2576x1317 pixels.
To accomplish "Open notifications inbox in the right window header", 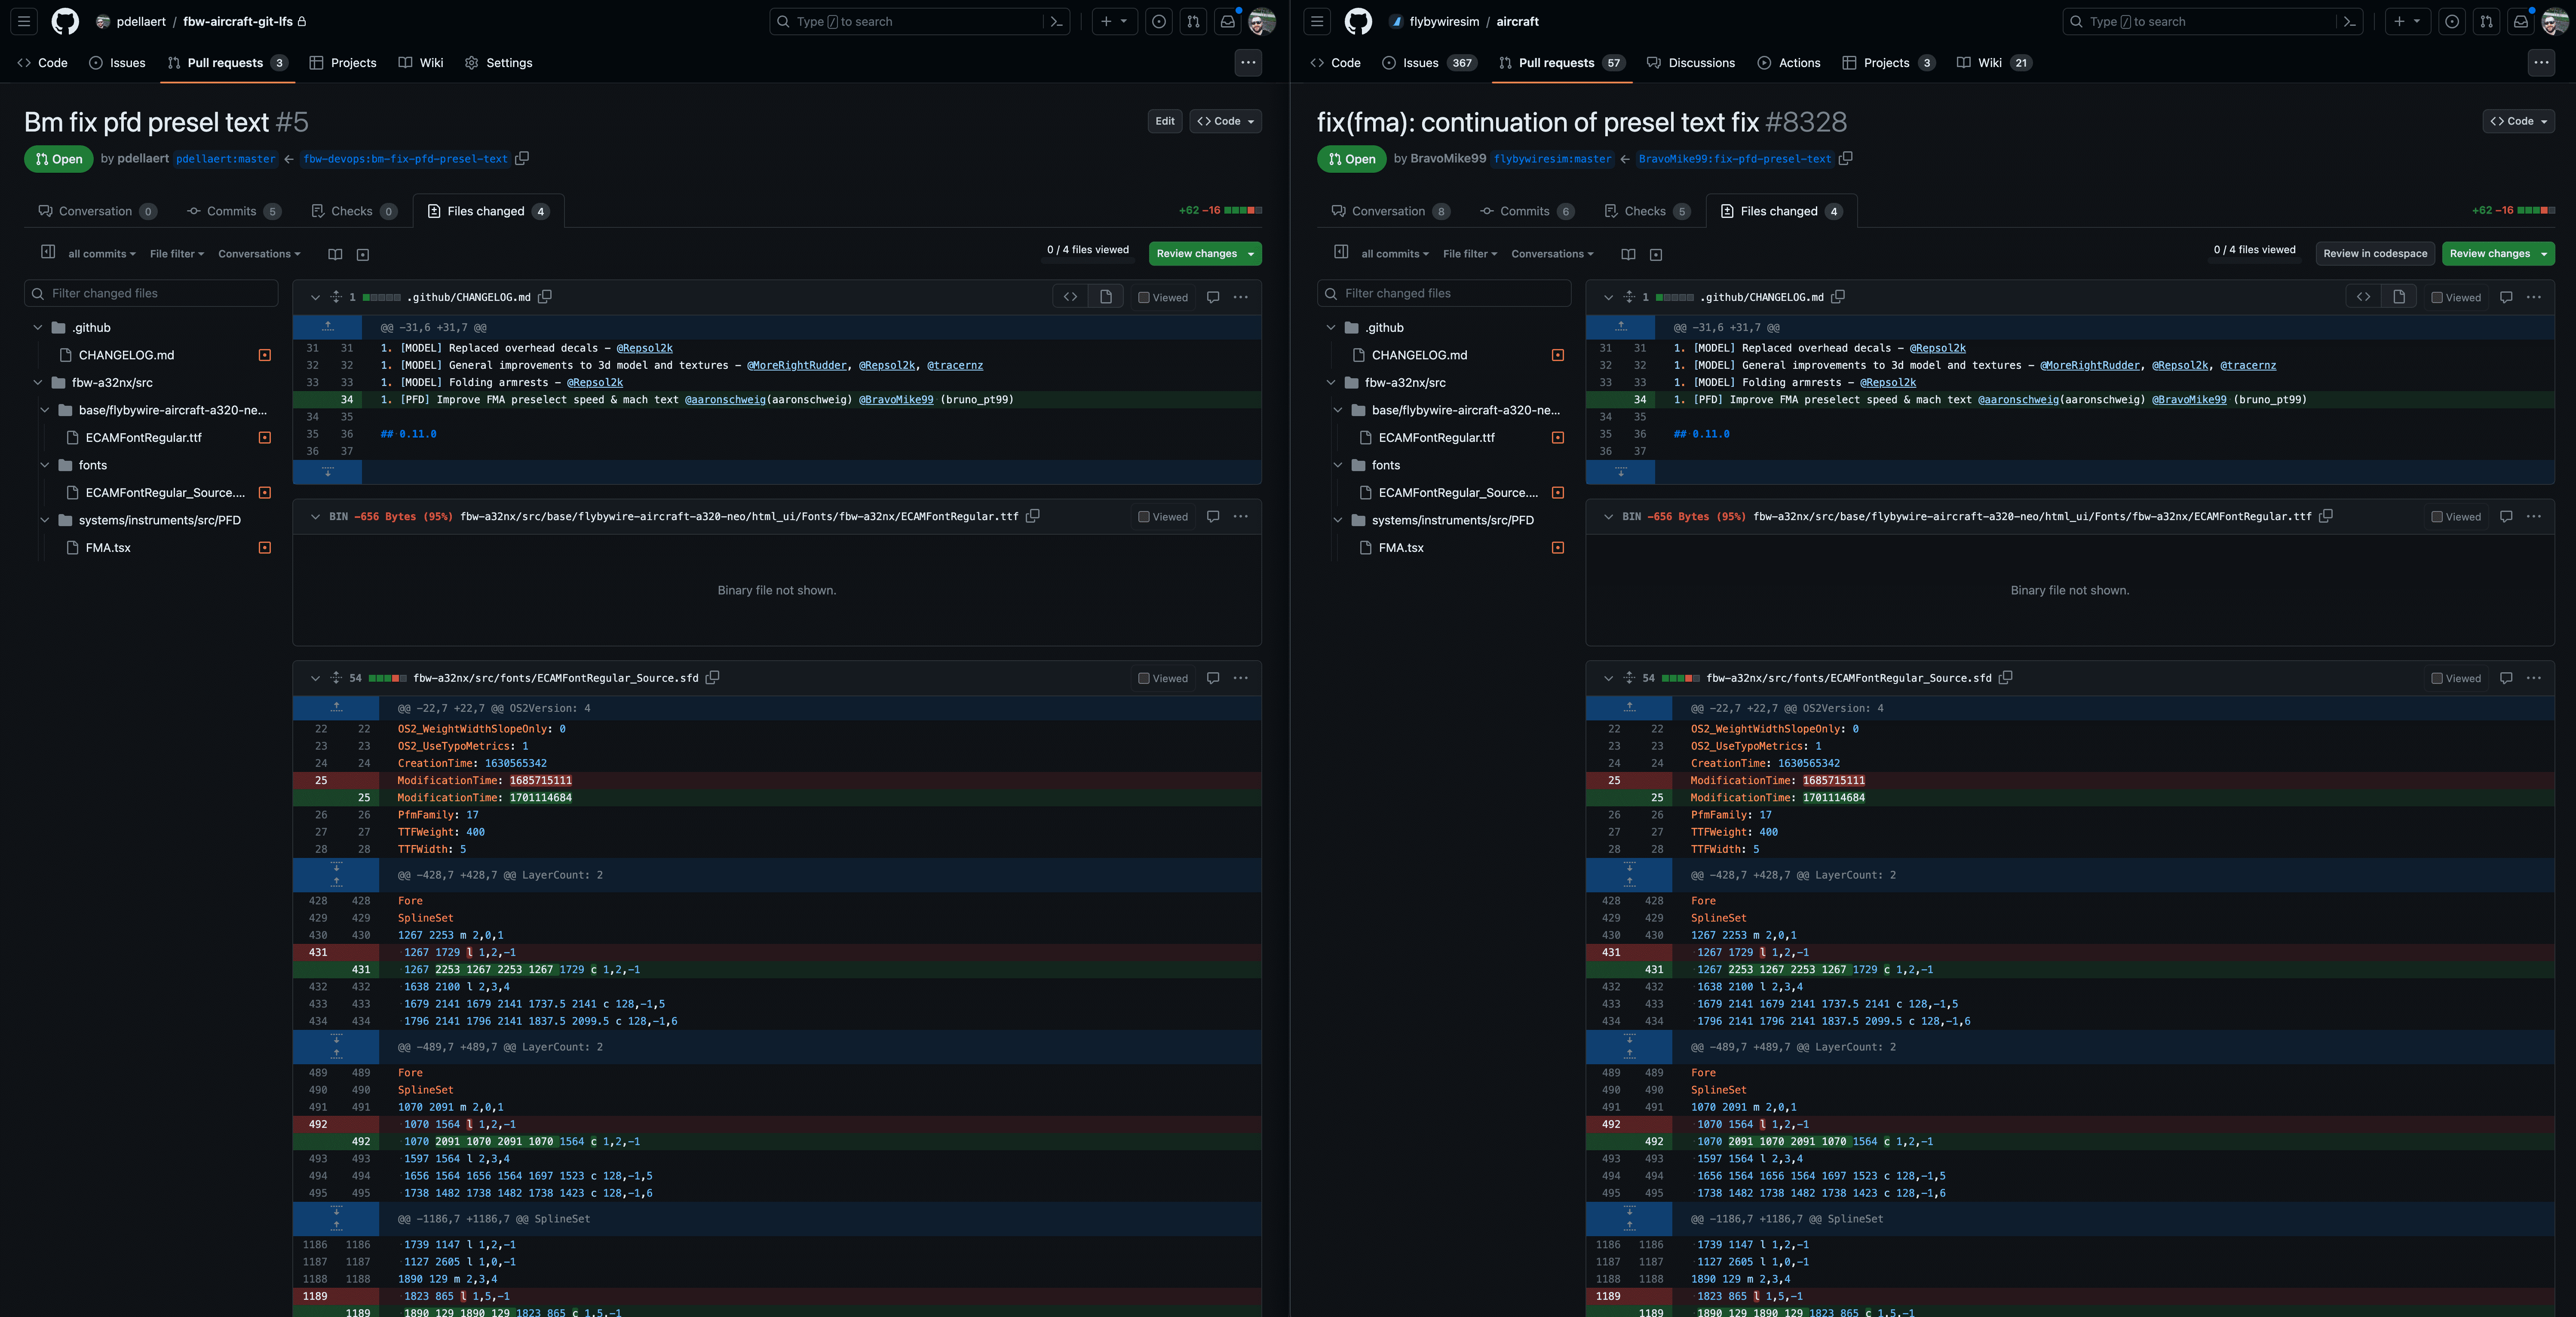I will [x=2520, y=21].
